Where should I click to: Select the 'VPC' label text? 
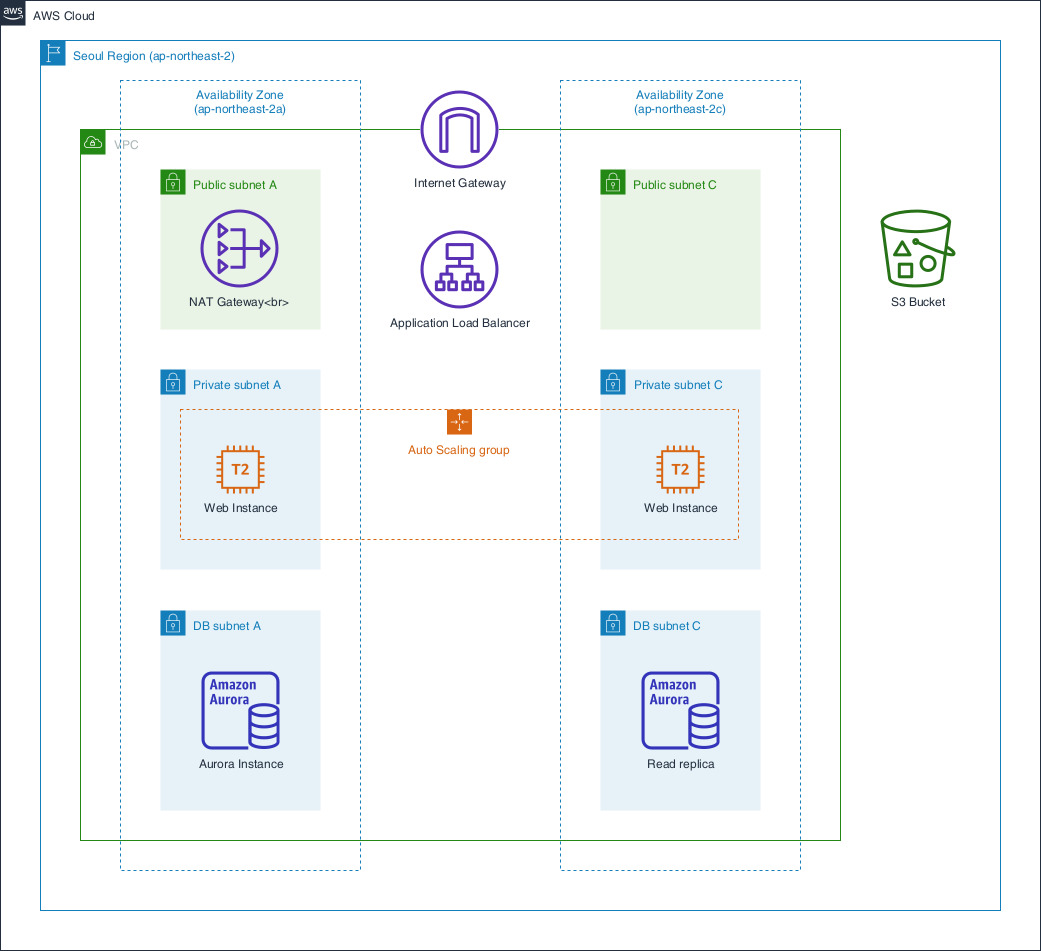coord(126,145)
